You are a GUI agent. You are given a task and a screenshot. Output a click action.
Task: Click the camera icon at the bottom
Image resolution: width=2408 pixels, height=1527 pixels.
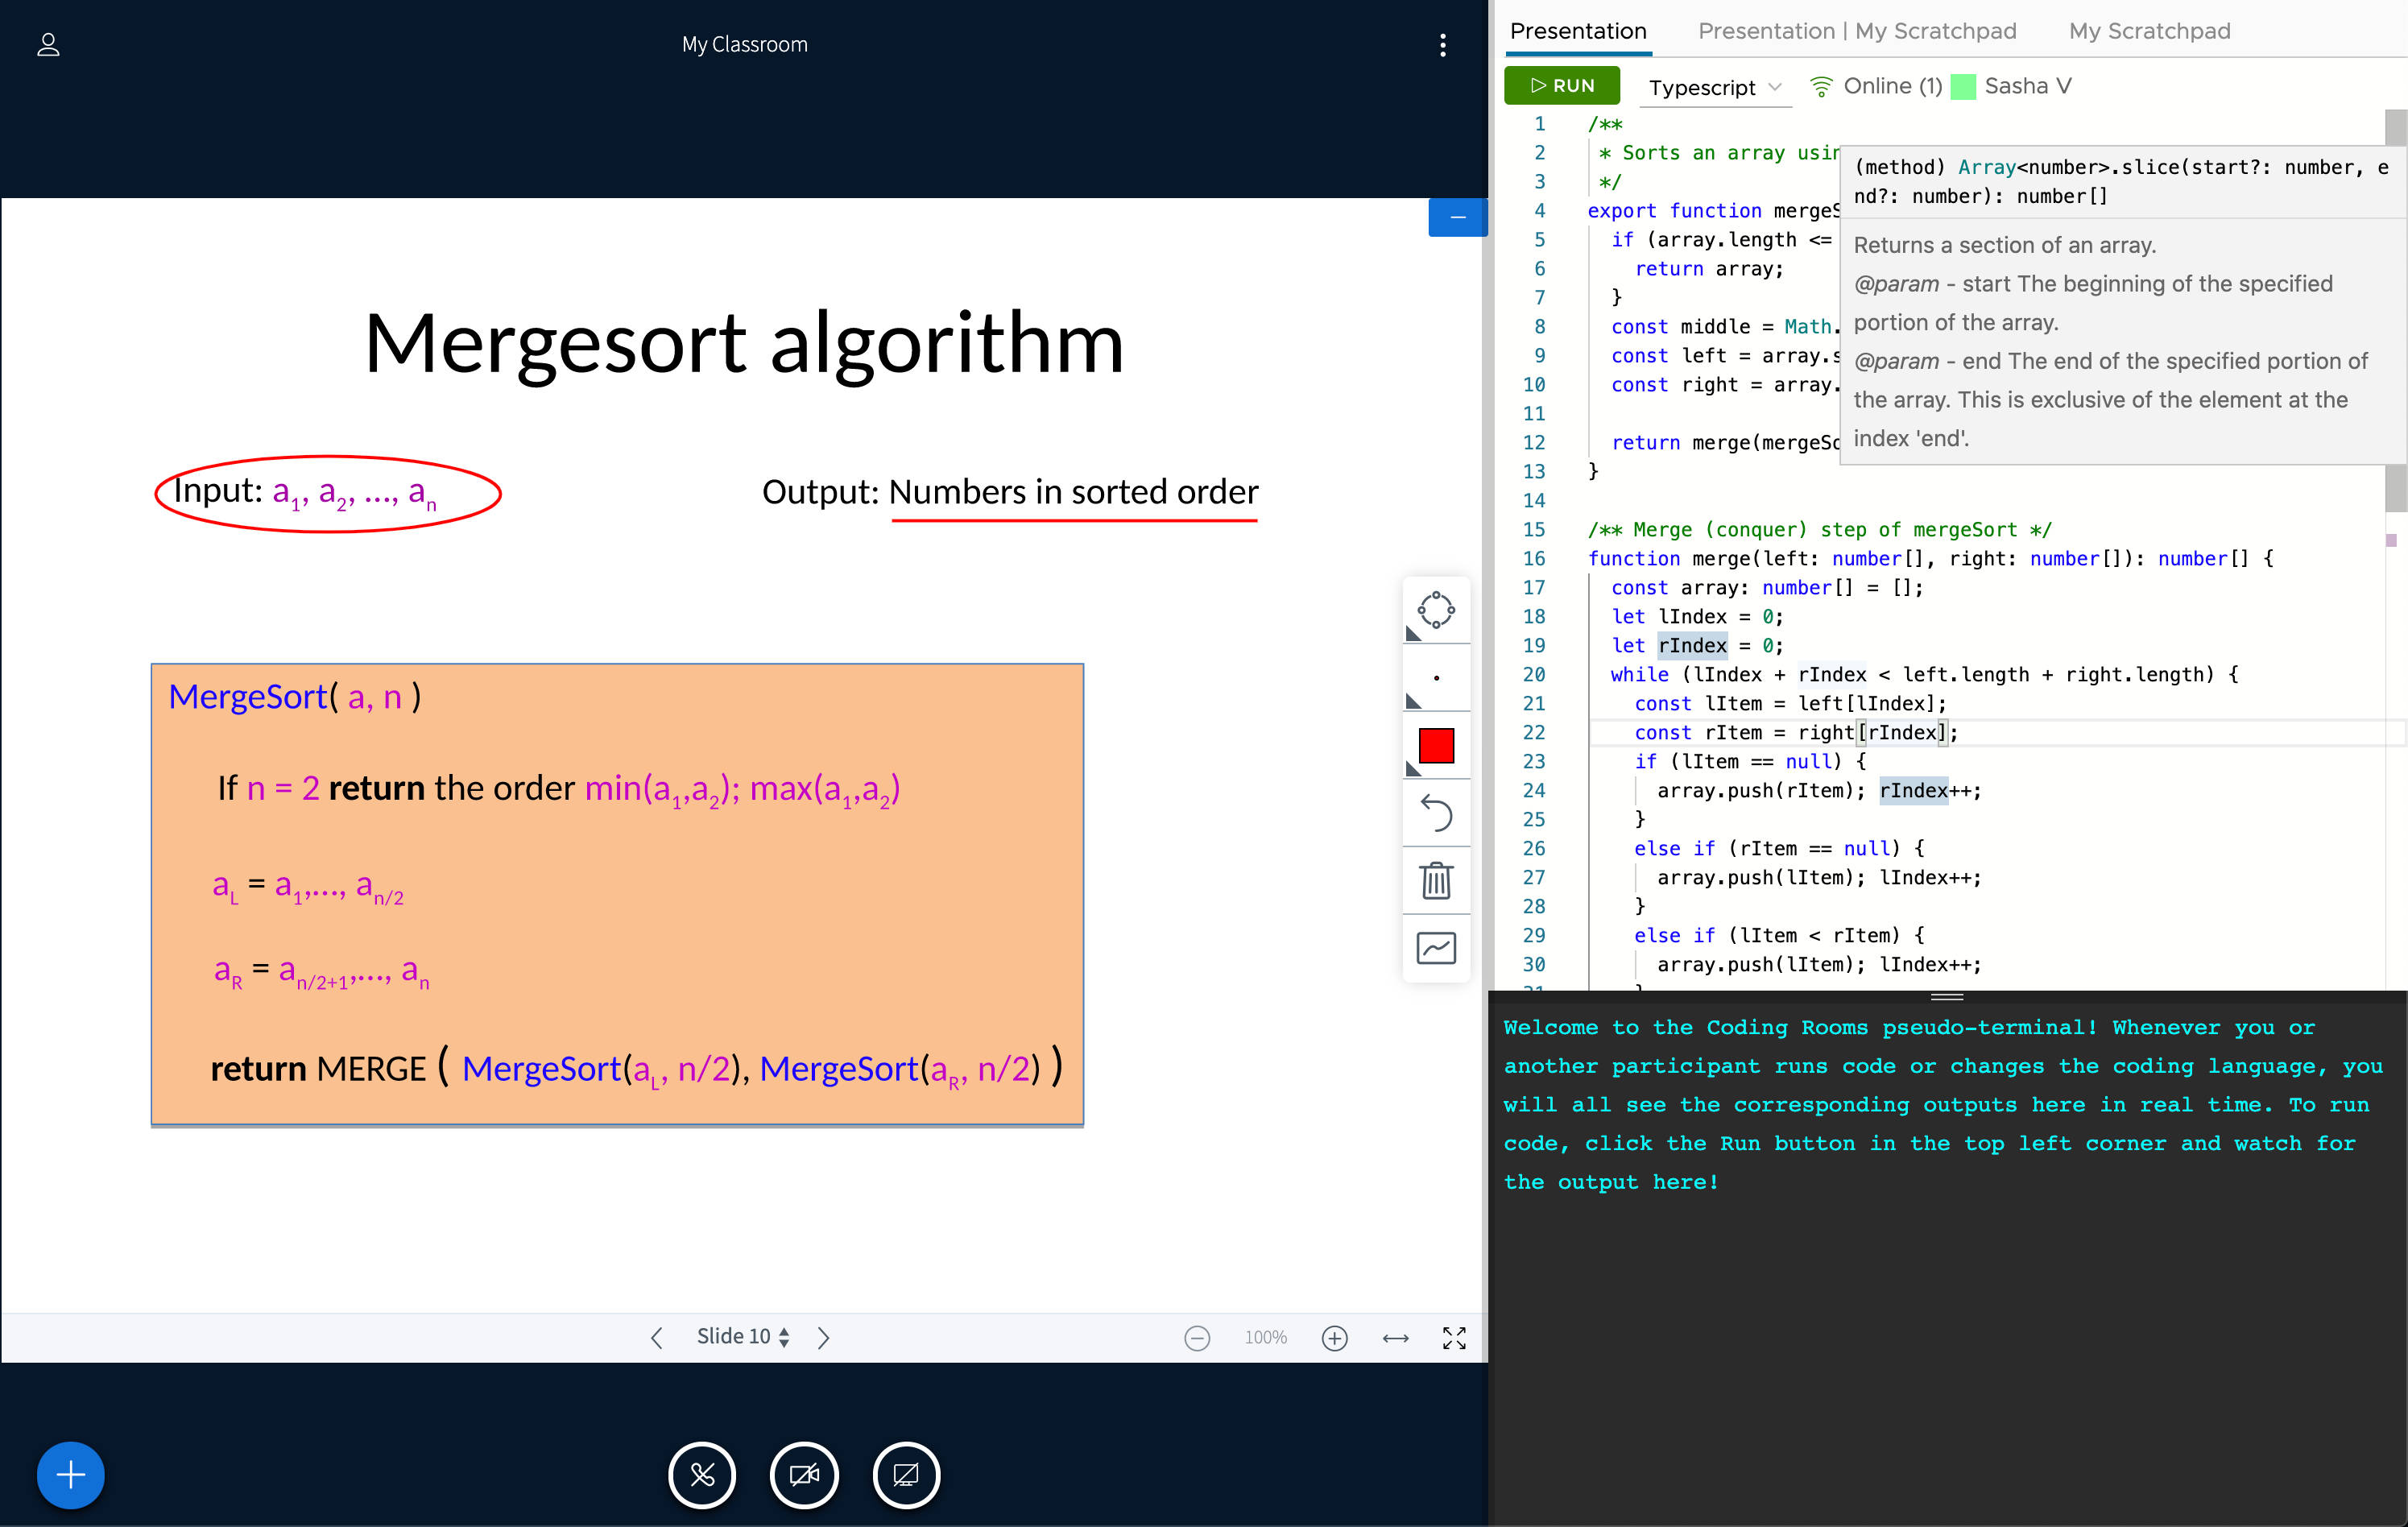tap(804, 1475)
